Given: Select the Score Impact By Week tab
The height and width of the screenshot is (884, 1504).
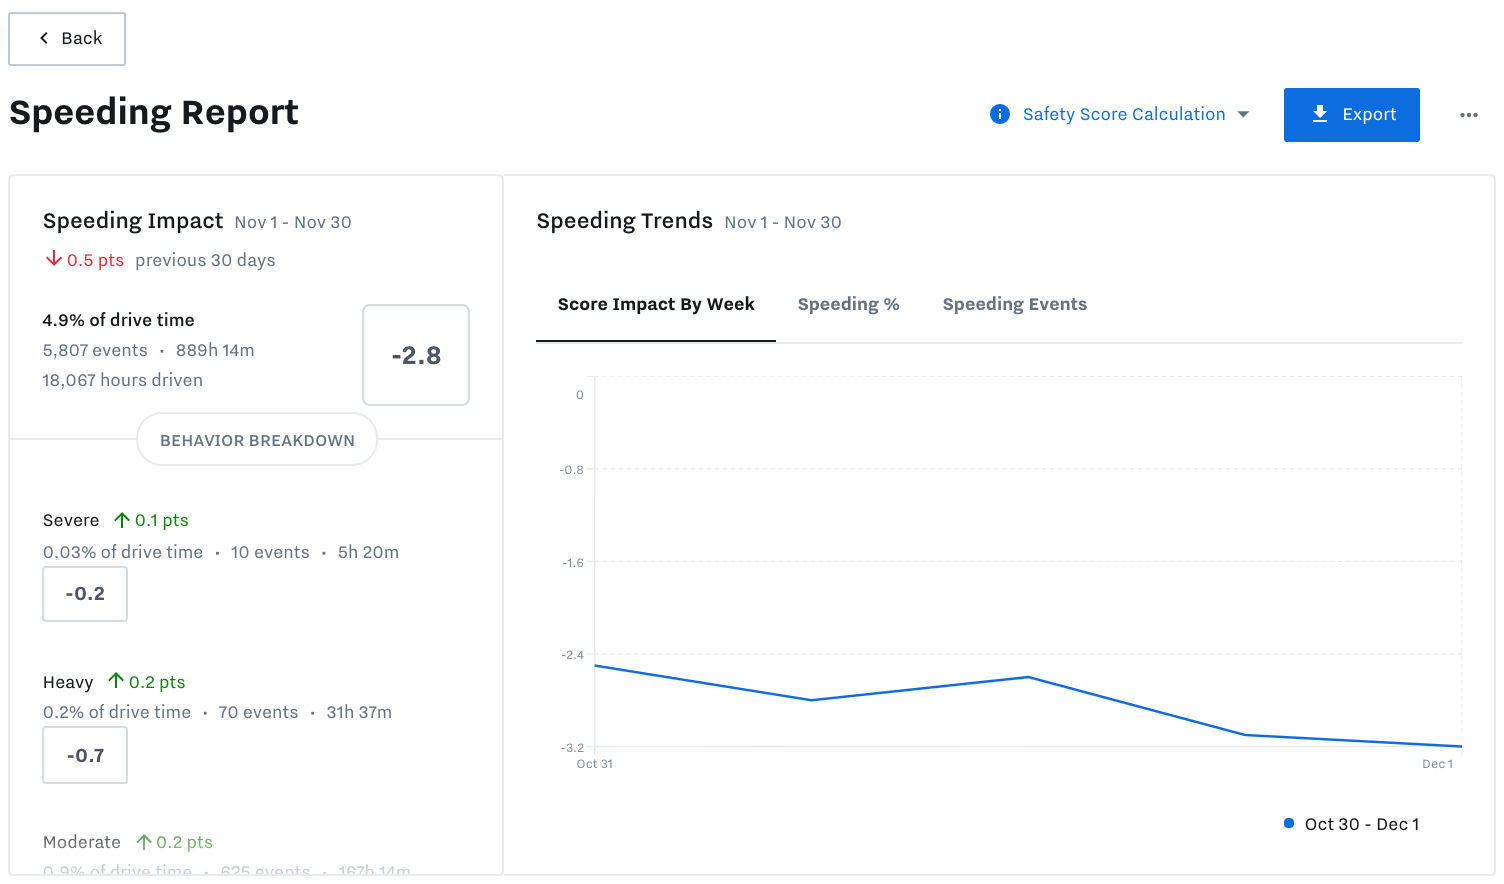Looking at the screenshot, I should (656, 304).
